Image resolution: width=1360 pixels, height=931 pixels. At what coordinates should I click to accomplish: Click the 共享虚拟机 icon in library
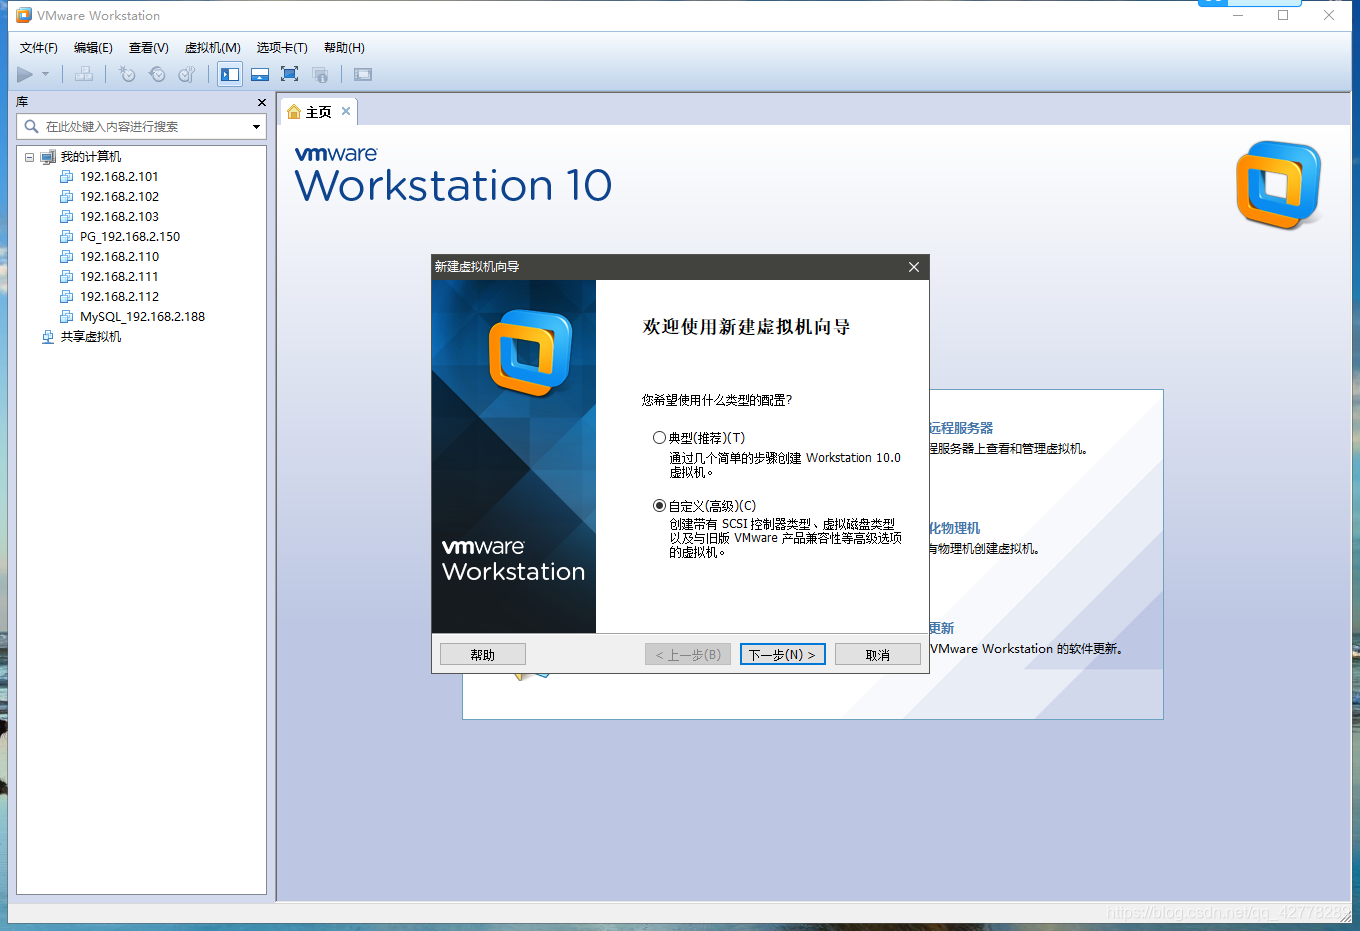point(48,337)
